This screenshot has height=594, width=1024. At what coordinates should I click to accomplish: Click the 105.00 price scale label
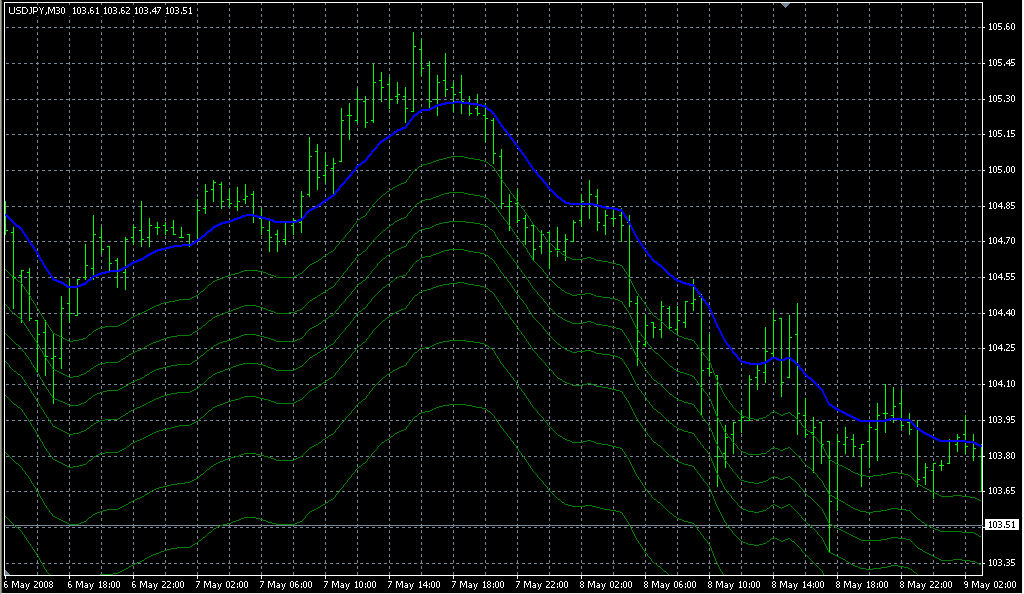pyautogui.click(x=1001, y=170)
